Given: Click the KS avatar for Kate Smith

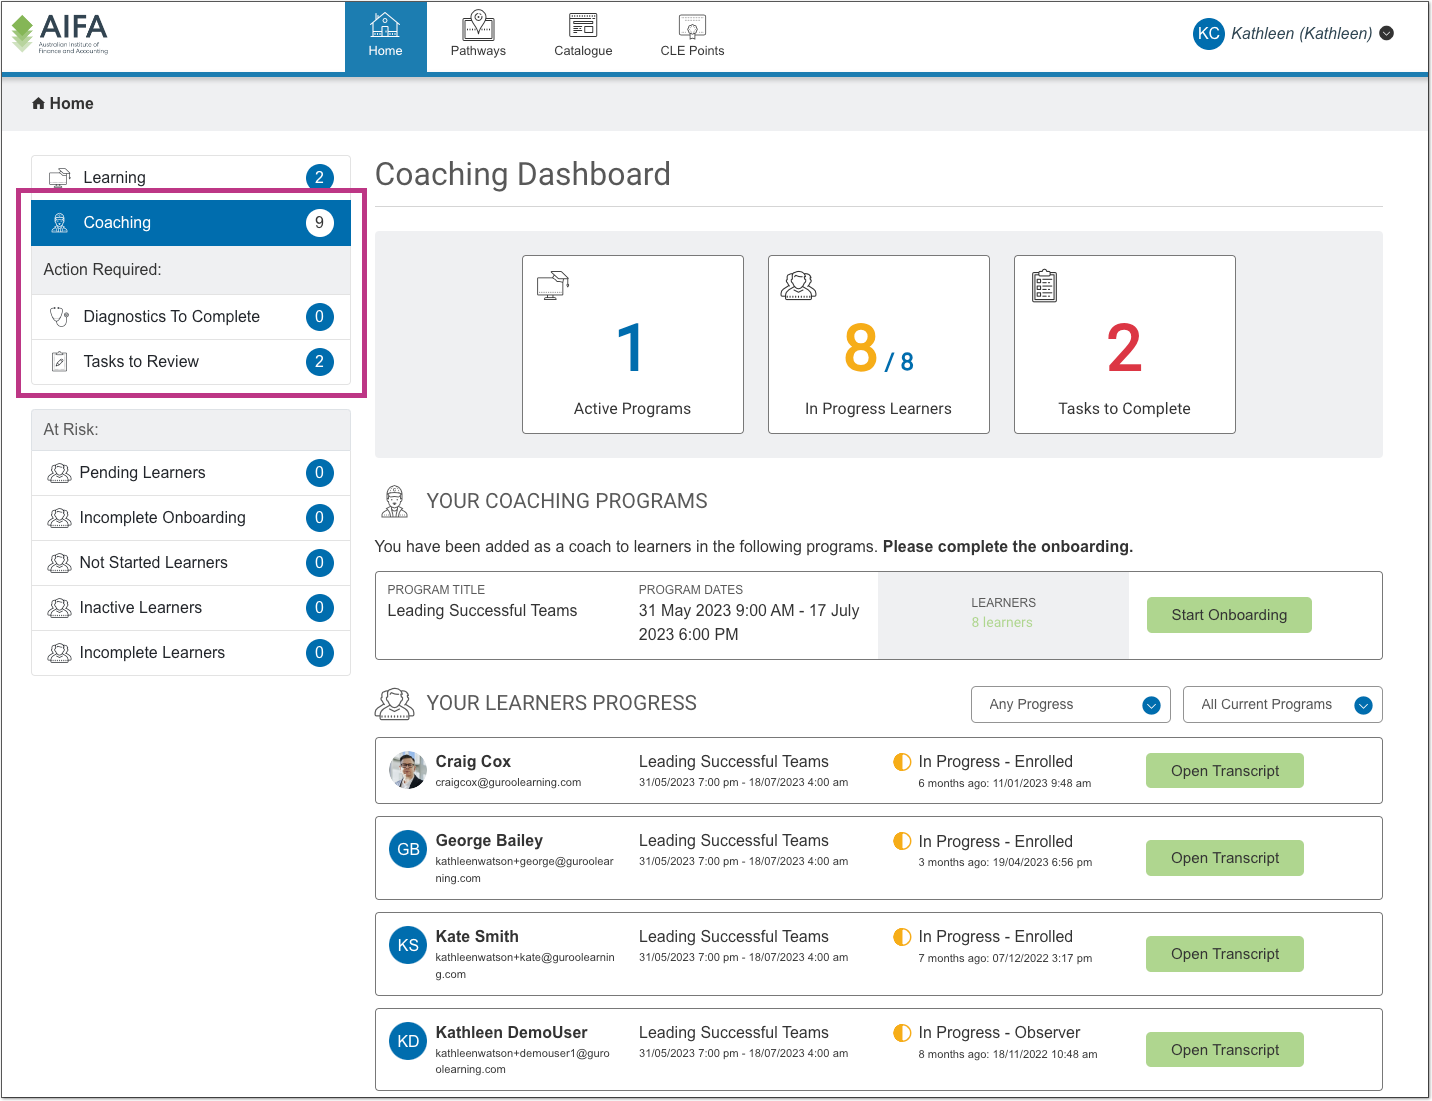Looking at the screenshot, I should click(x=408, y=945).
